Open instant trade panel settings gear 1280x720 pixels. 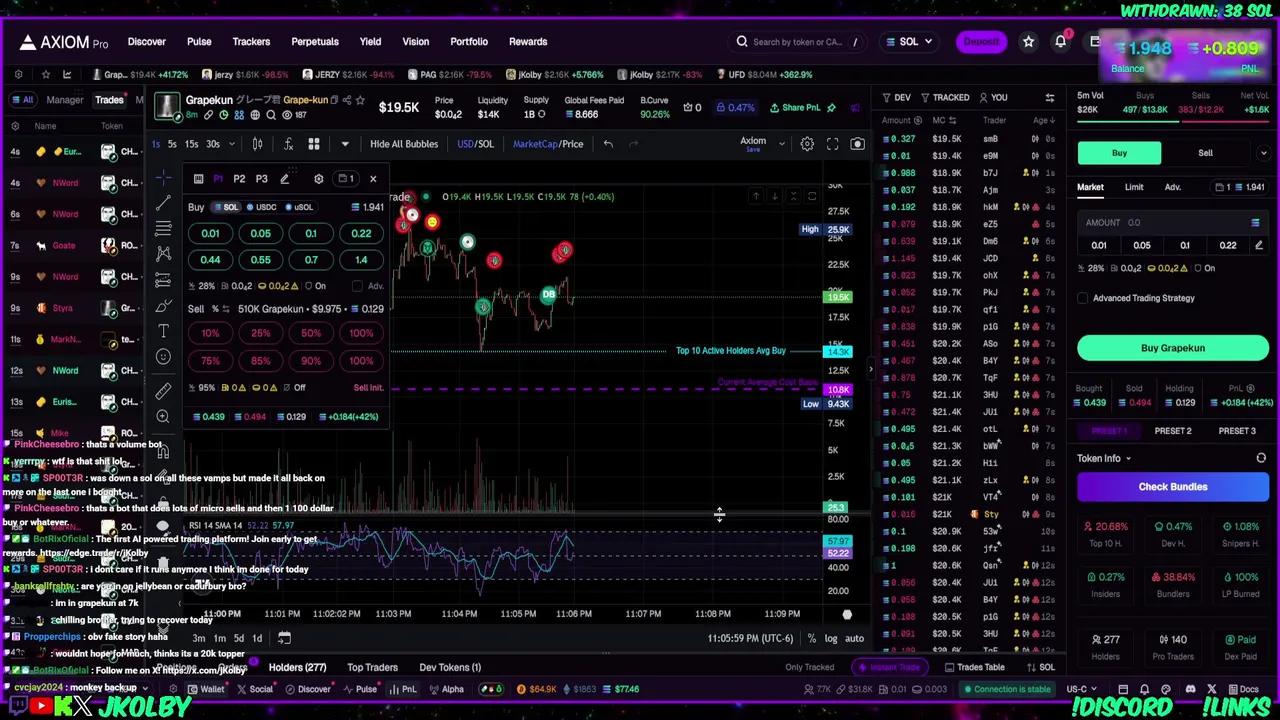click(318, 179)
